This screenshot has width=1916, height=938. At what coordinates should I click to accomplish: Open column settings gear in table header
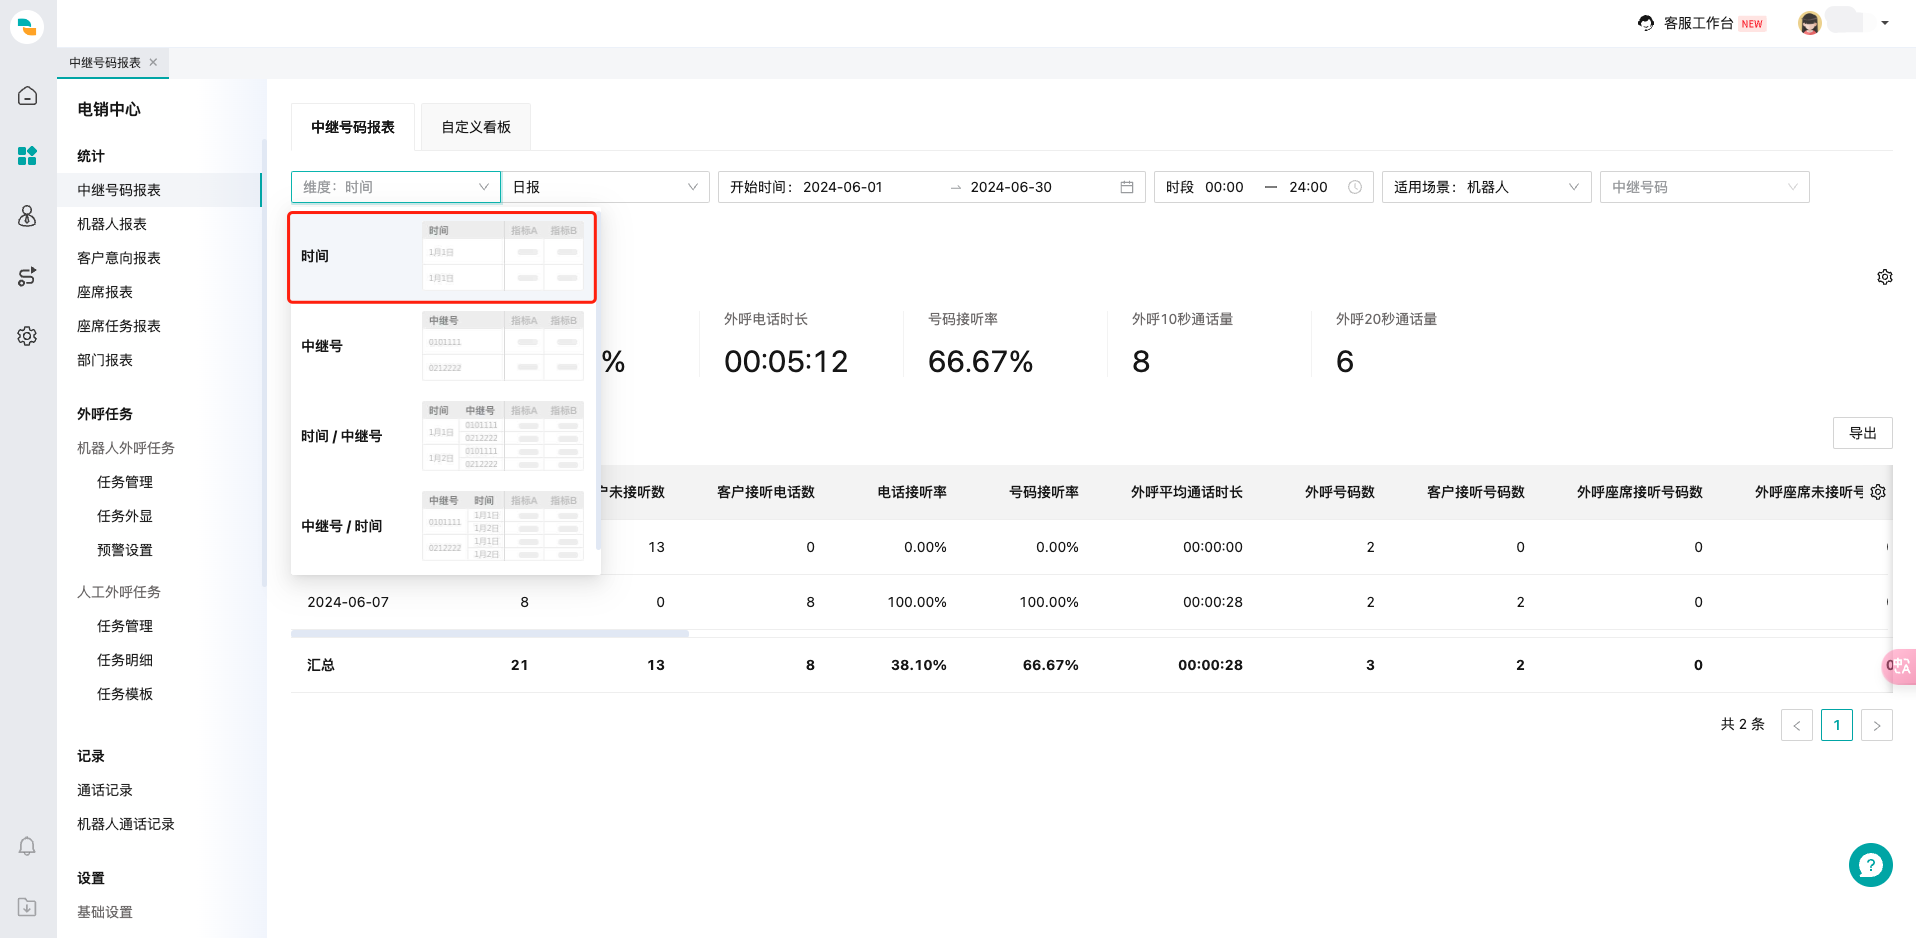coord(1878,492)
